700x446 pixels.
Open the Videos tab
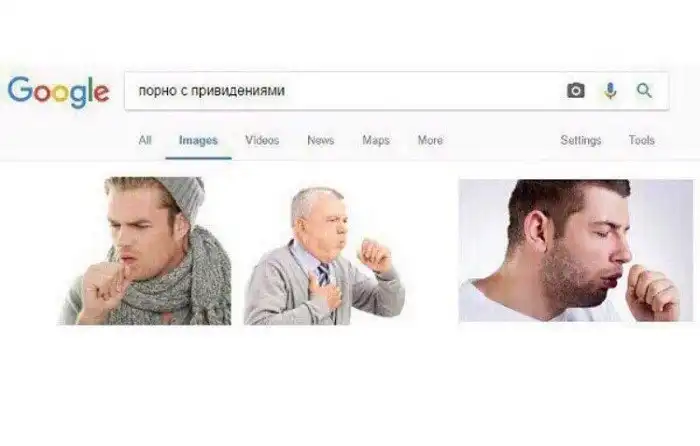pyautogui.click(x=262, y=140)
